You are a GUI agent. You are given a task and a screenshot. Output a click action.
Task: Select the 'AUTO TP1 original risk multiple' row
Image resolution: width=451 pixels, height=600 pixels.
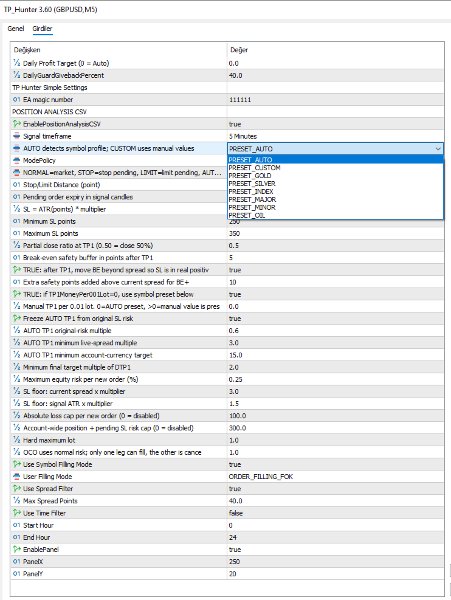[x=227, y=331]
